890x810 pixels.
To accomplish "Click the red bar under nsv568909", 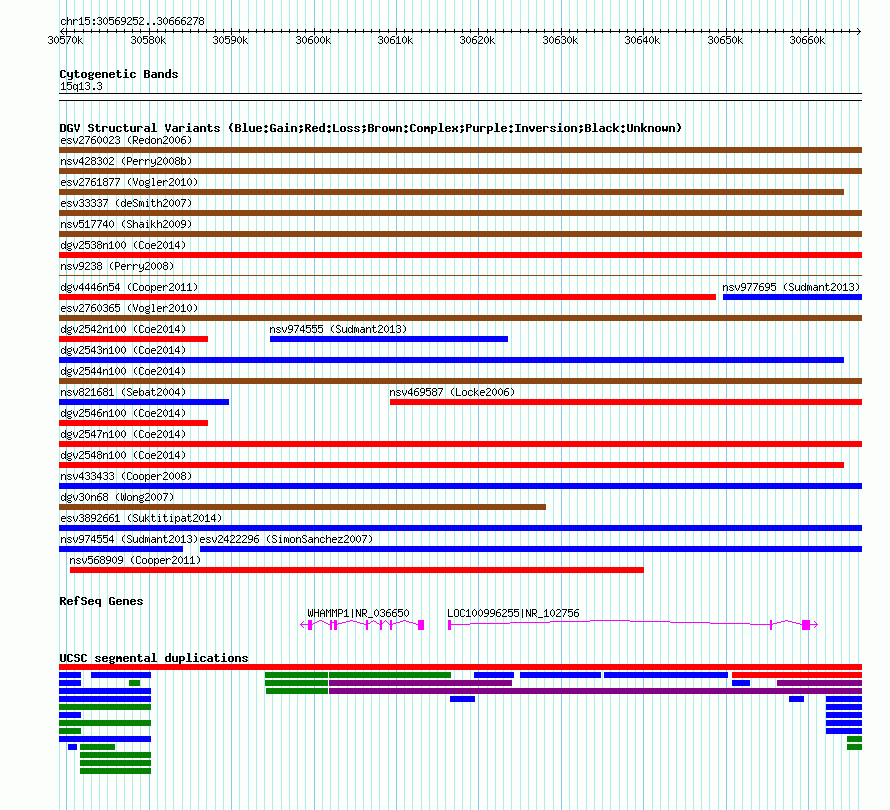I will (357, 570).
